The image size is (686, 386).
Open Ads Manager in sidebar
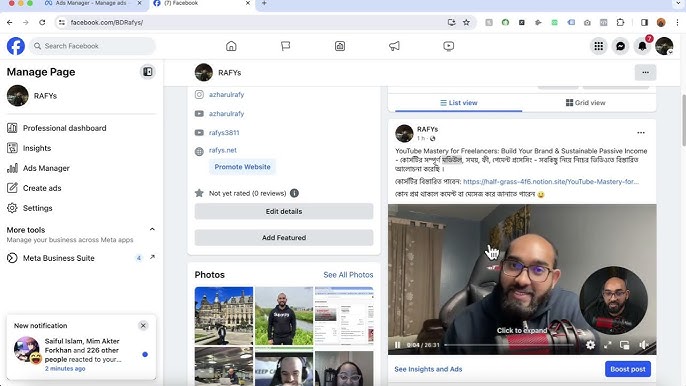click(x=81, y=168)
